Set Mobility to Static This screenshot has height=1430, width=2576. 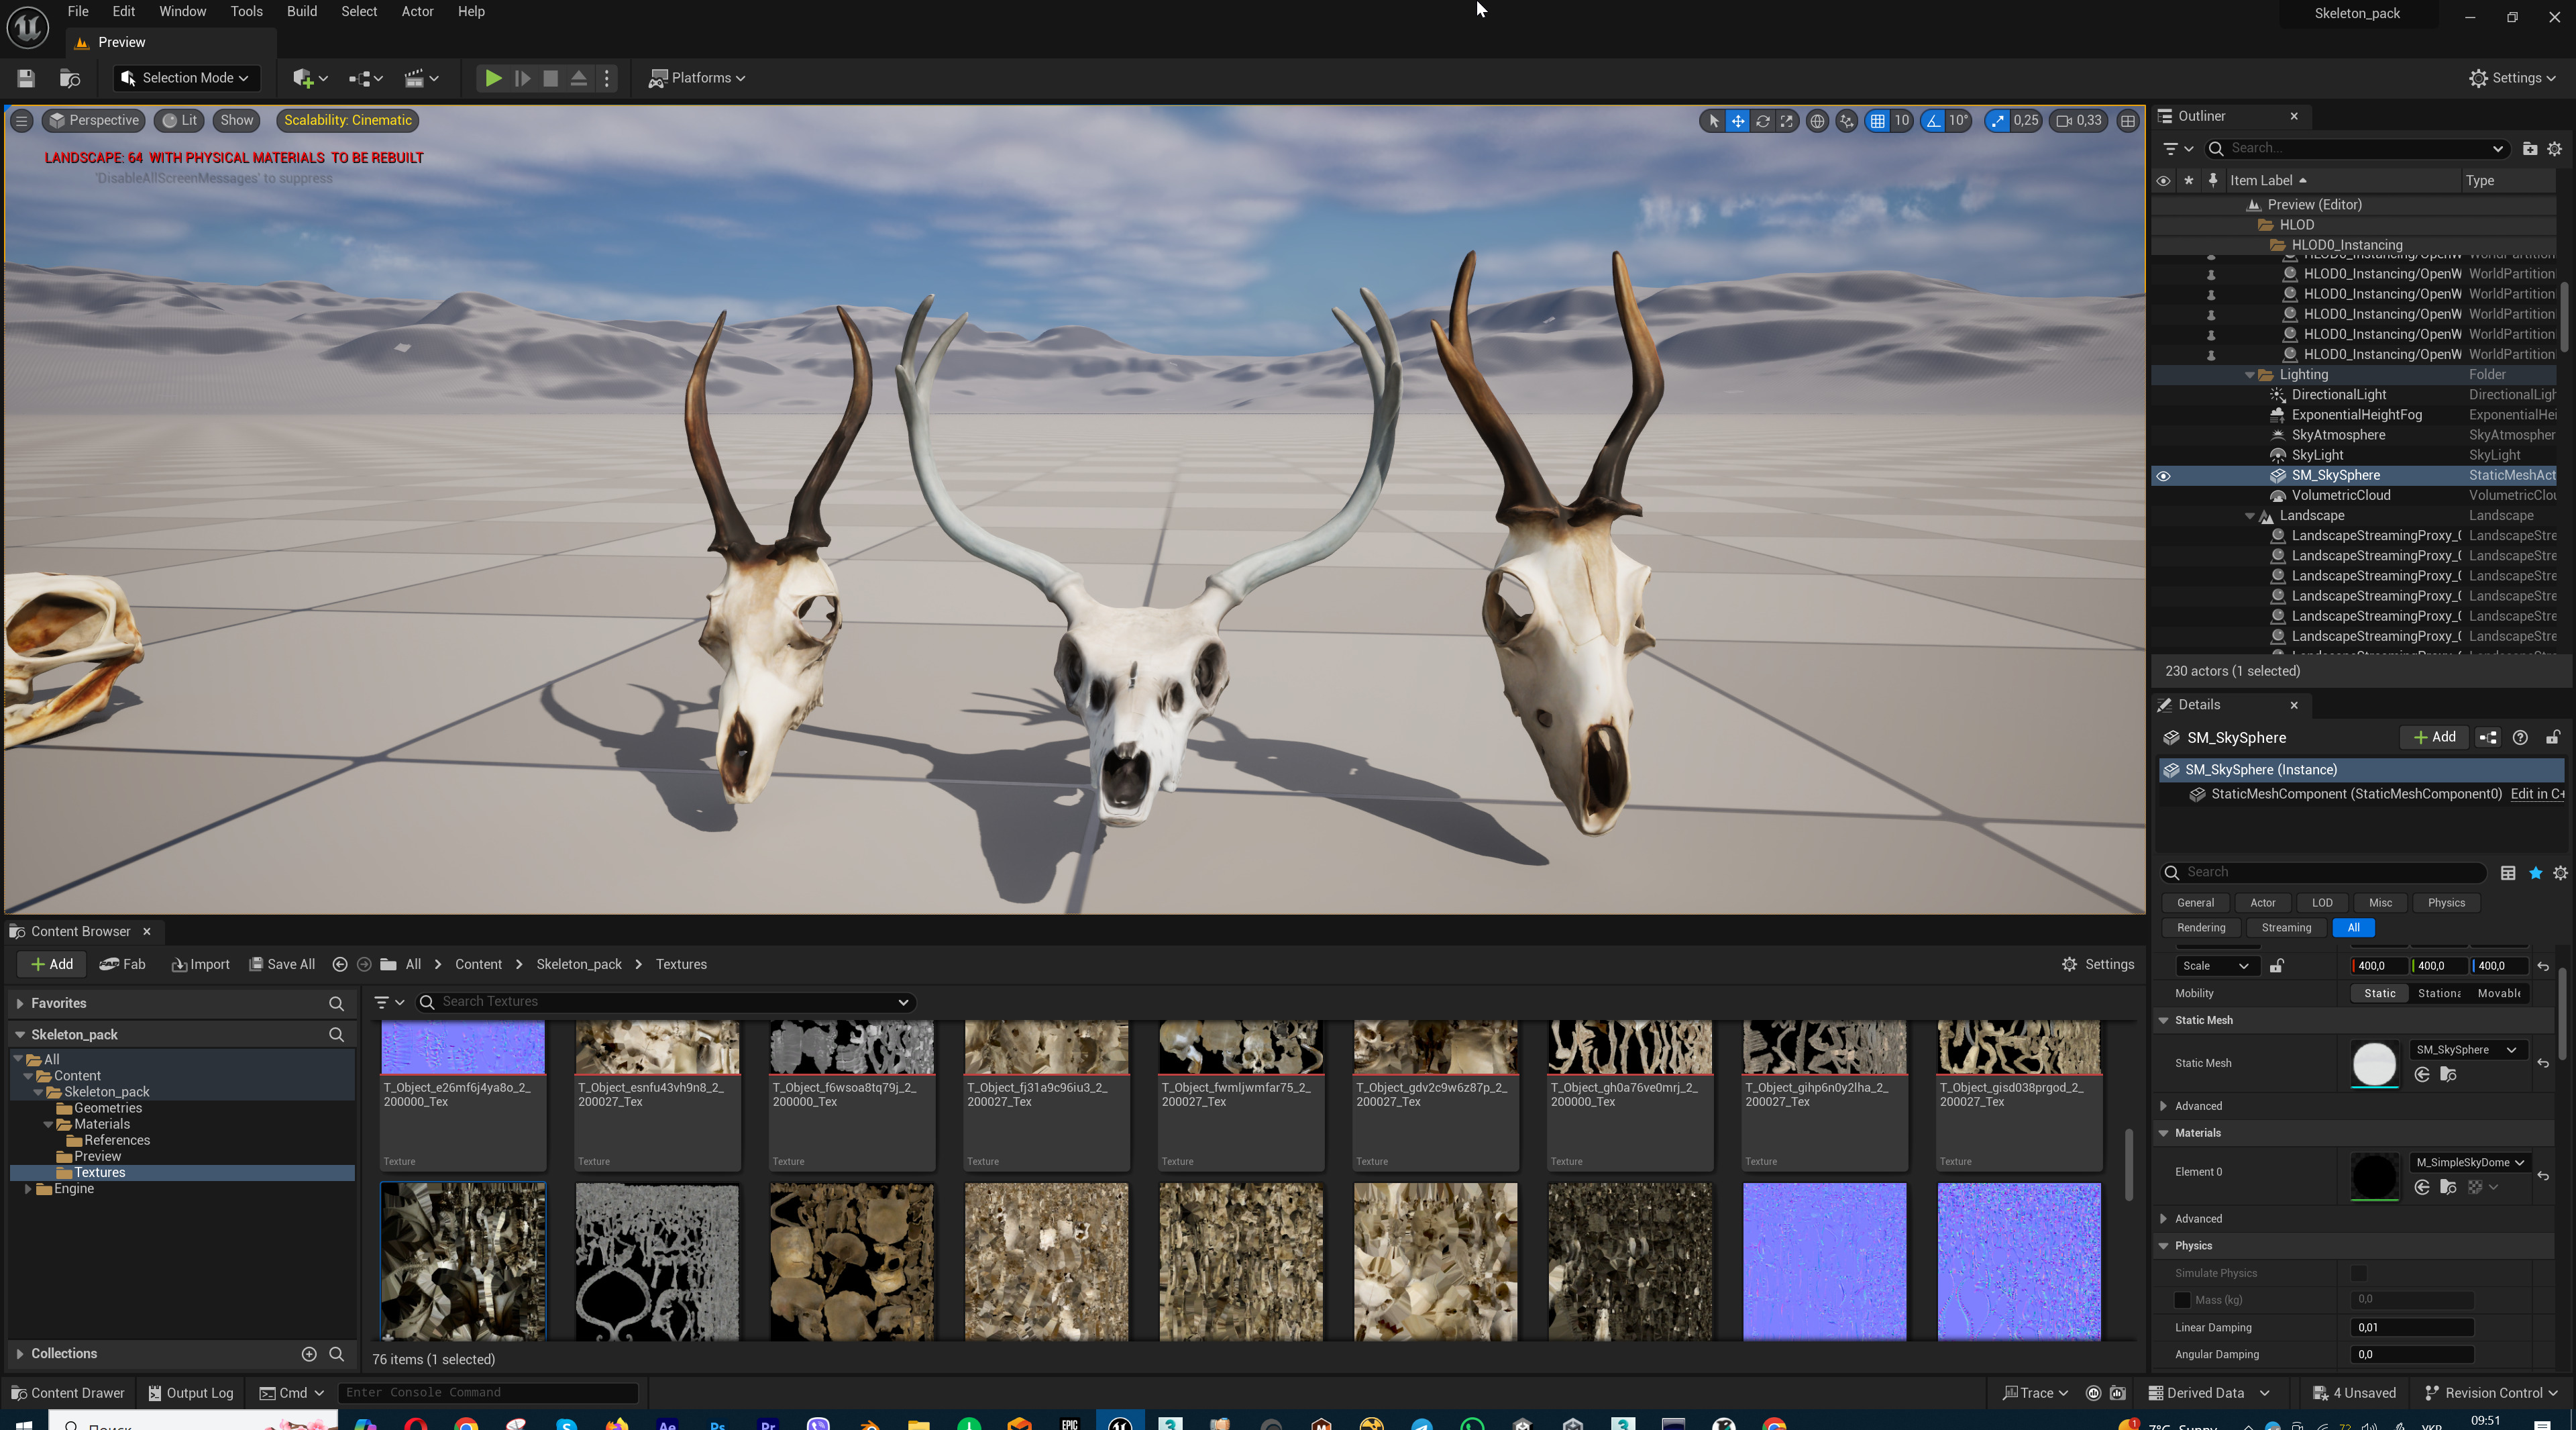[x=2379, y=994]
